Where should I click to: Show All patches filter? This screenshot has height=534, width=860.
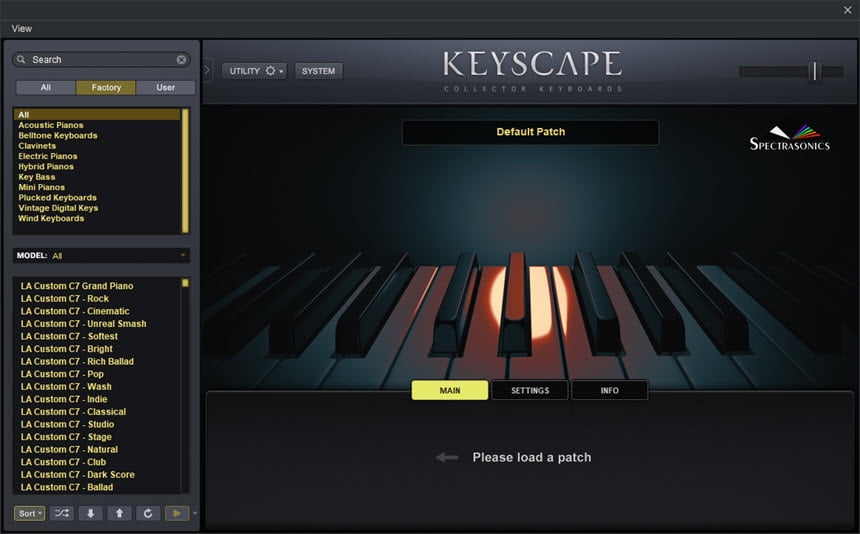tap(46, 87)
